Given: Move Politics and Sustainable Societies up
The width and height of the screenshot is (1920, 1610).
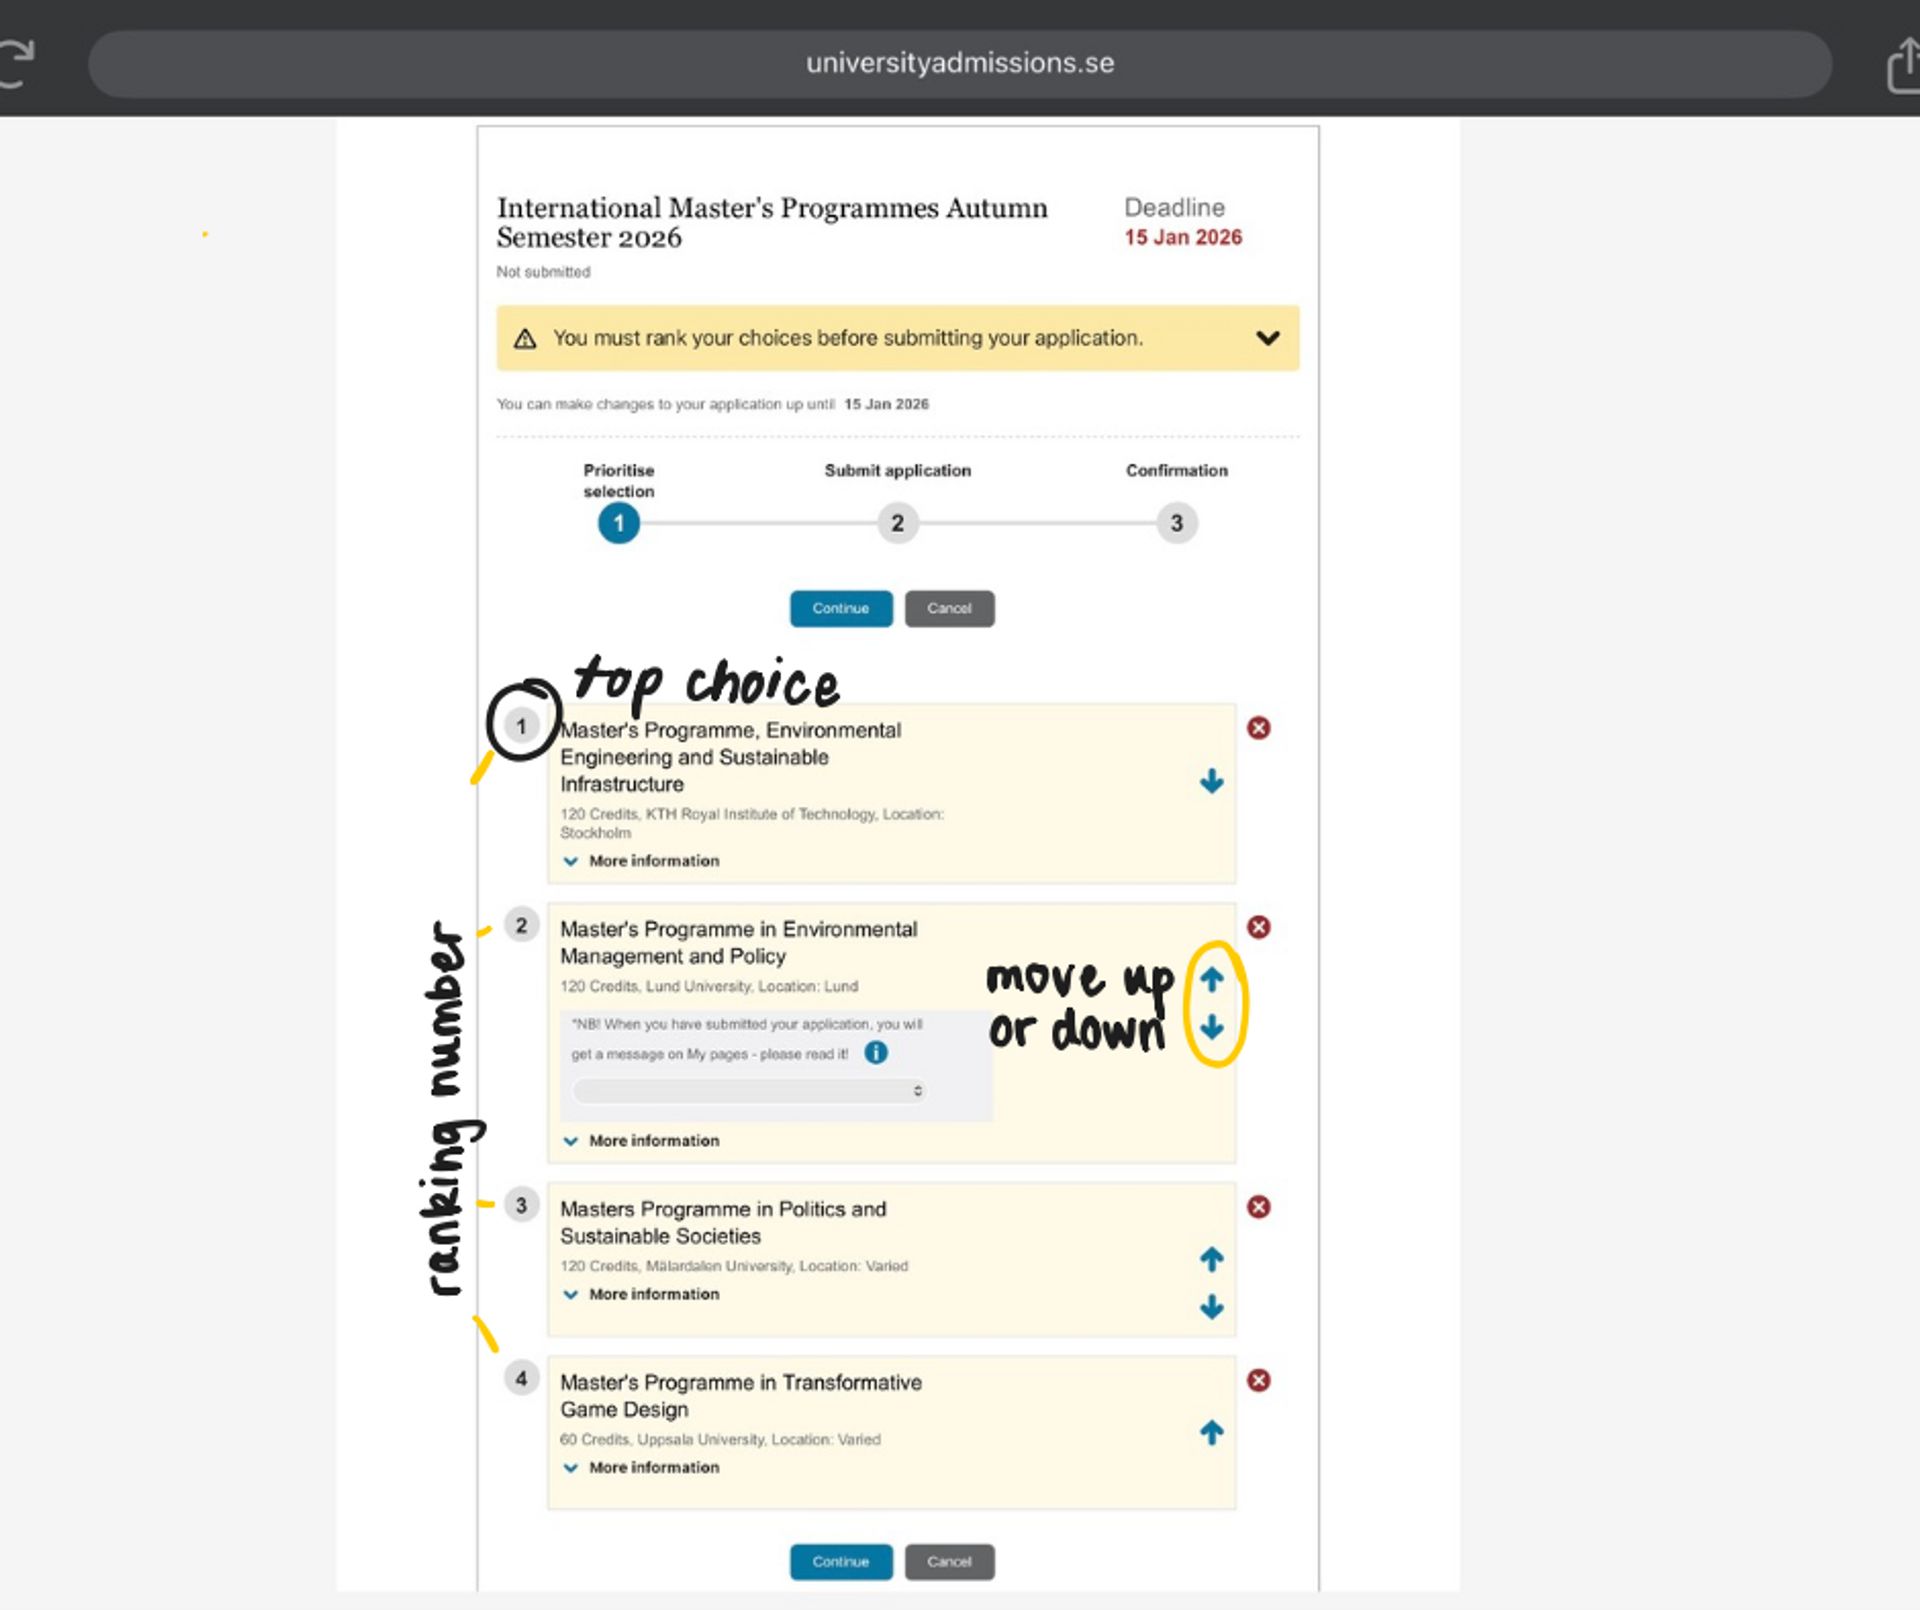Looking at the screenshot, I should pos(1211,1260).
